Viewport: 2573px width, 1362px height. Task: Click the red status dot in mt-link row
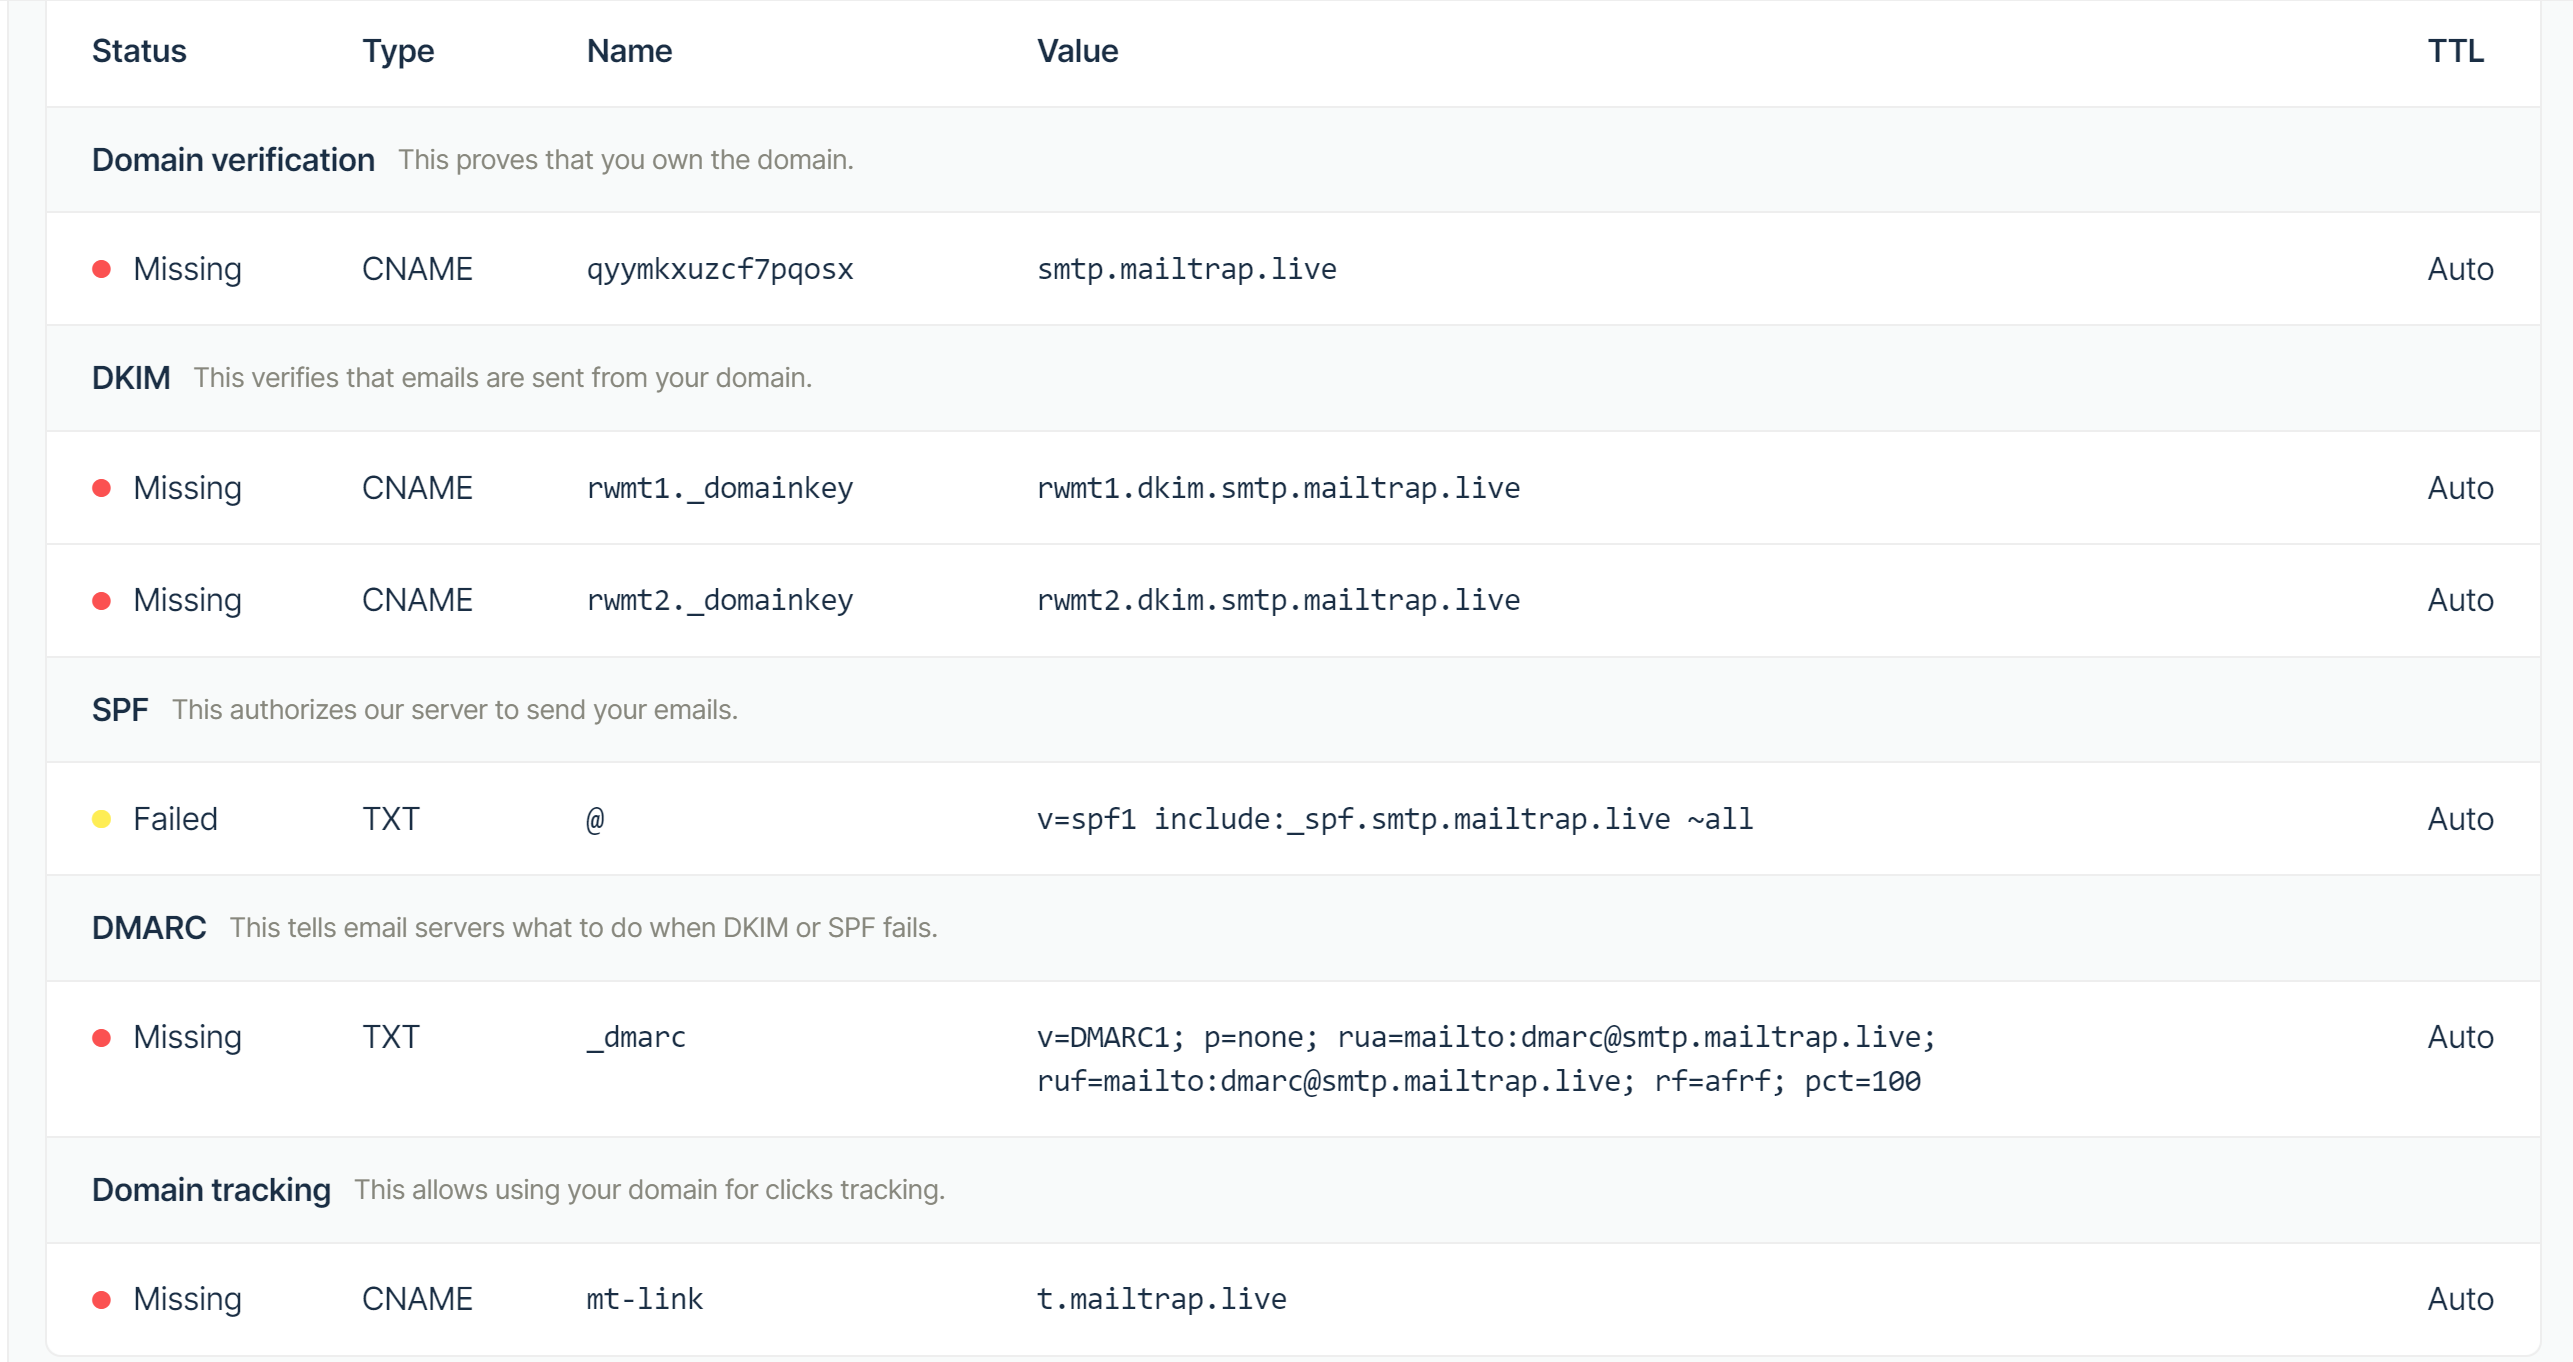(101, 1299)
